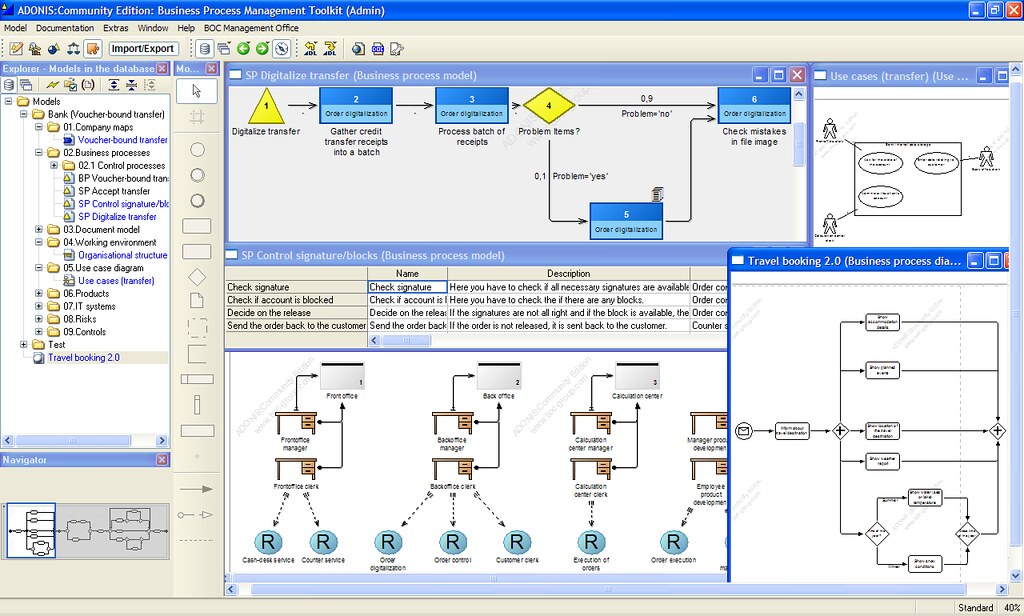
Task: Pick the dashed rectangle shape in palette
Action: pyautogui.click(x=197, y=327)
